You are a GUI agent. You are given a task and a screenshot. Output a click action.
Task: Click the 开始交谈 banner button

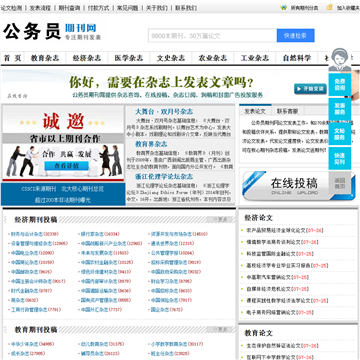point(310,89)
